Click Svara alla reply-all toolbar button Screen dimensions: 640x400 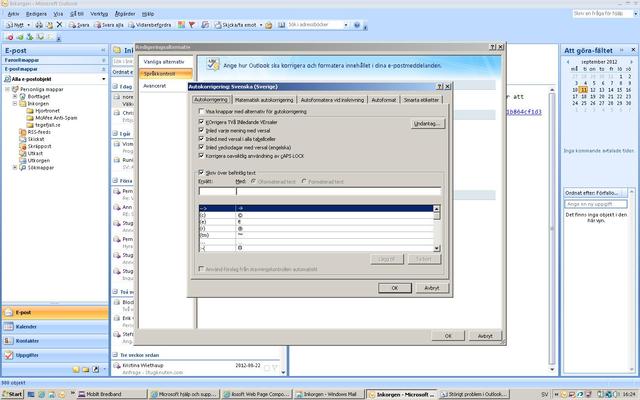[109, 25]
